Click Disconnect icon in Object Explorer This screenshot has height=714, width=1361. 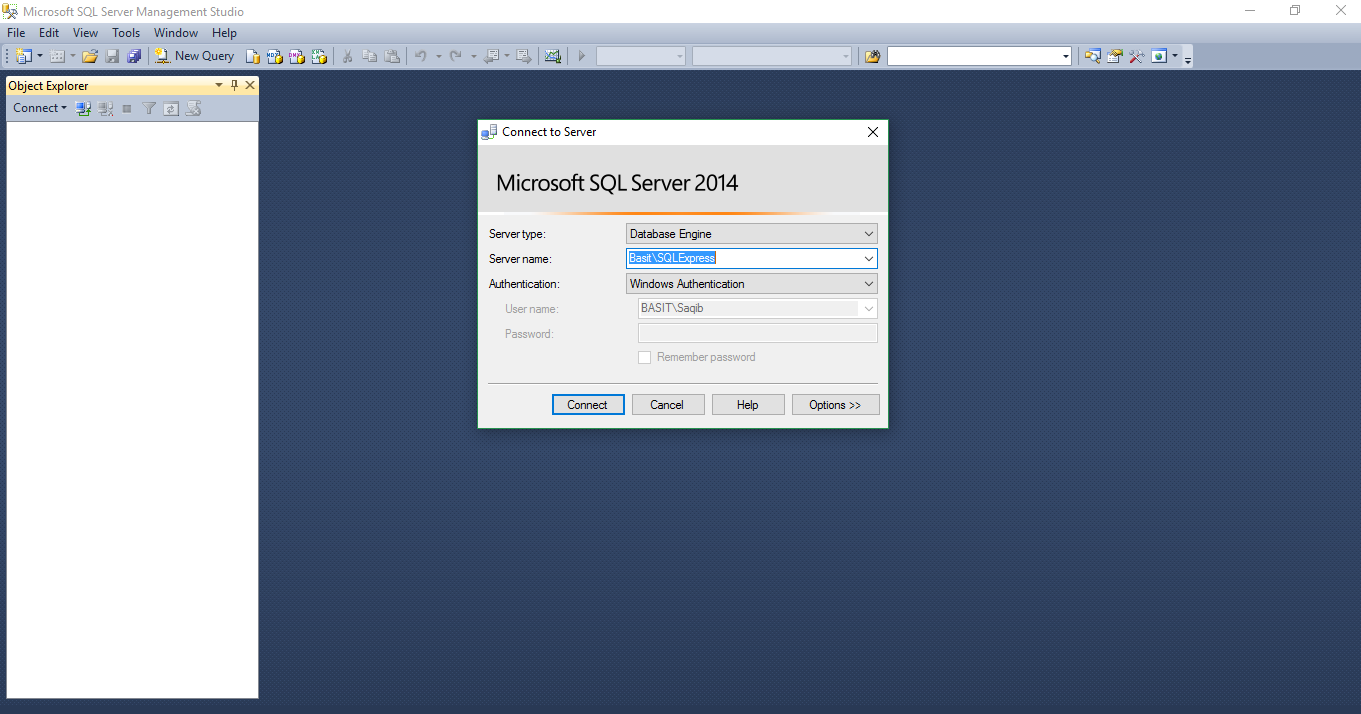click(x=106, y=108)
